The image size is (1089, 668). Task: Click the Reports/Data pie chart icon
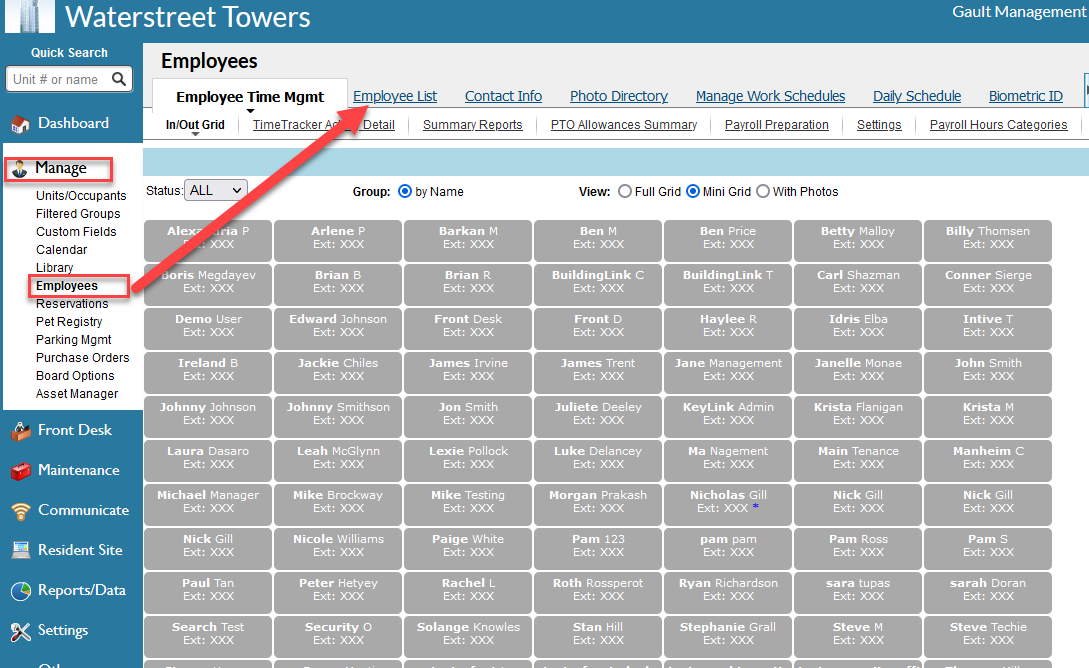coord(21,591)
